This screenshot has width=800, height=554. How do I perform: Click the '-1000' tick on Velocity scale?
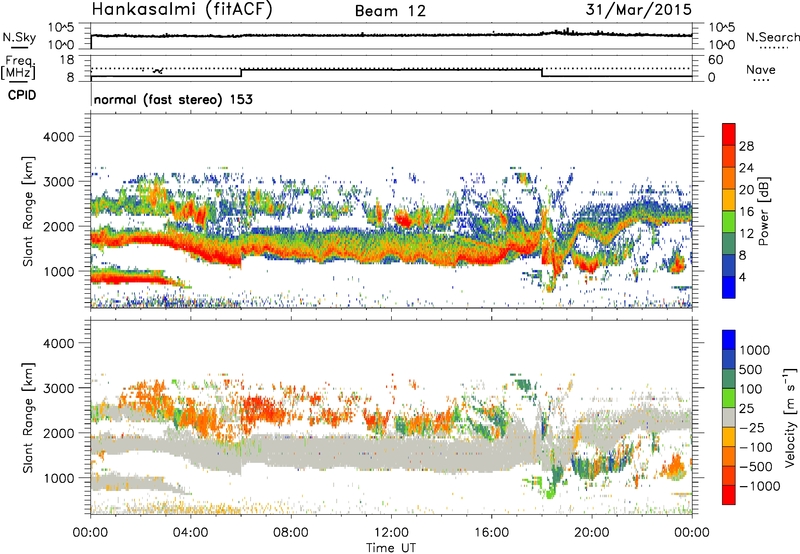pos(759,486)
